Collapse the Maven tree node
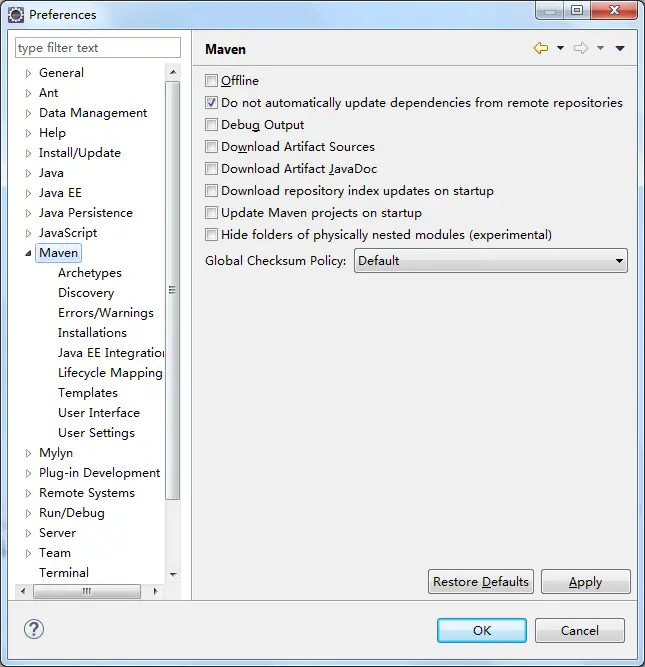Image resolution: width=645 pixels, height=667 pixels. pyautogui.click(x=29, y=253)
